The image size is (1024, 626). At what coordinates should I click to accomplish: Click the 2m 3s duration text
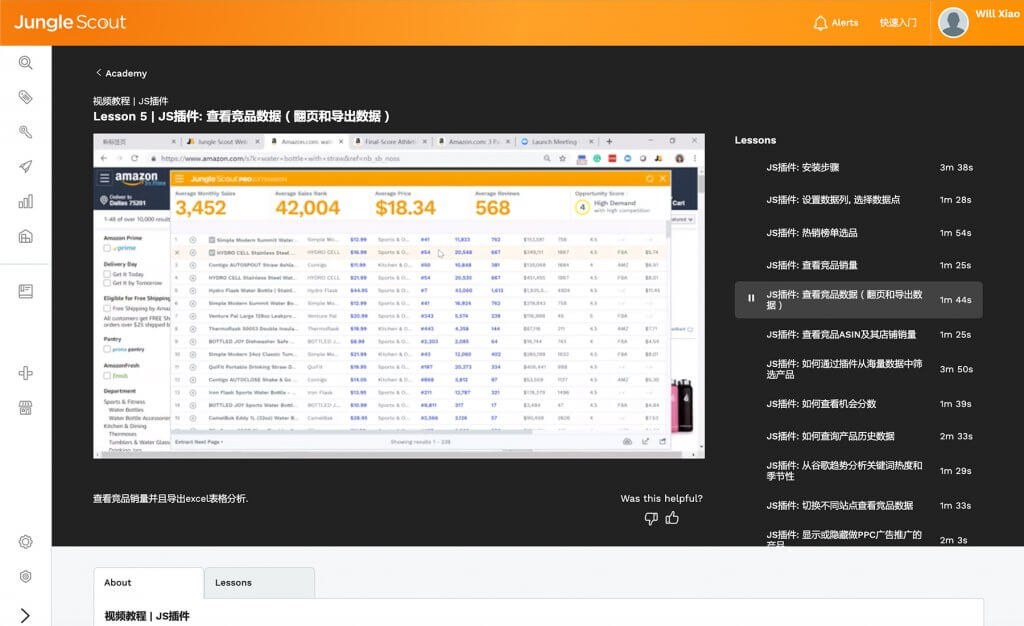coord(953,540)
